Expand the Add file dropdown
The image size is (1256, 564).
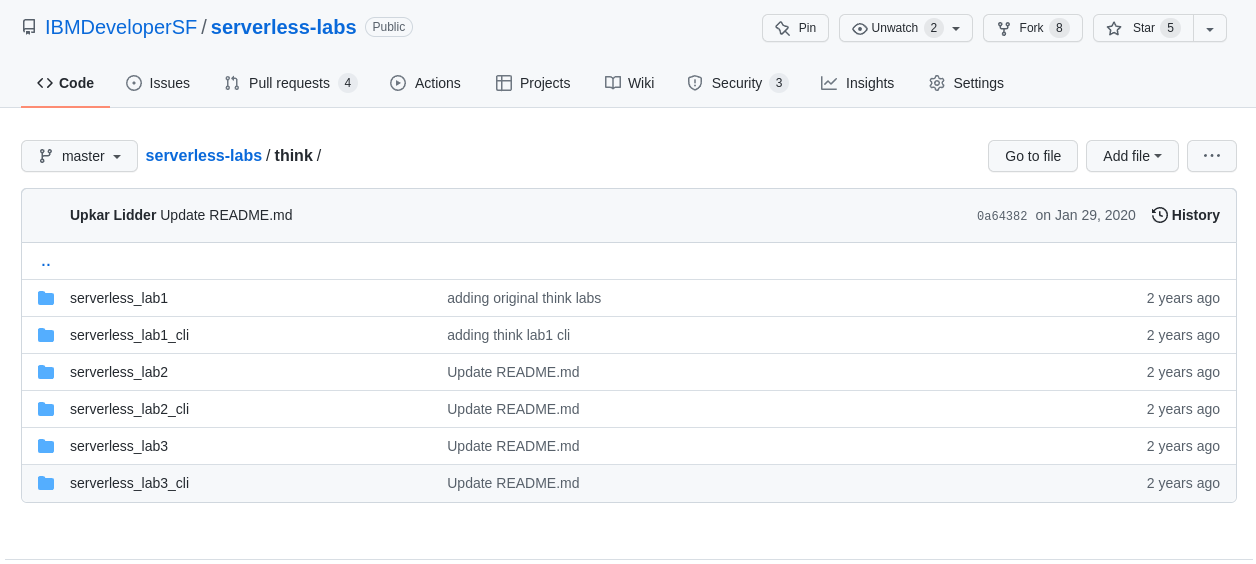point(1132,156)
